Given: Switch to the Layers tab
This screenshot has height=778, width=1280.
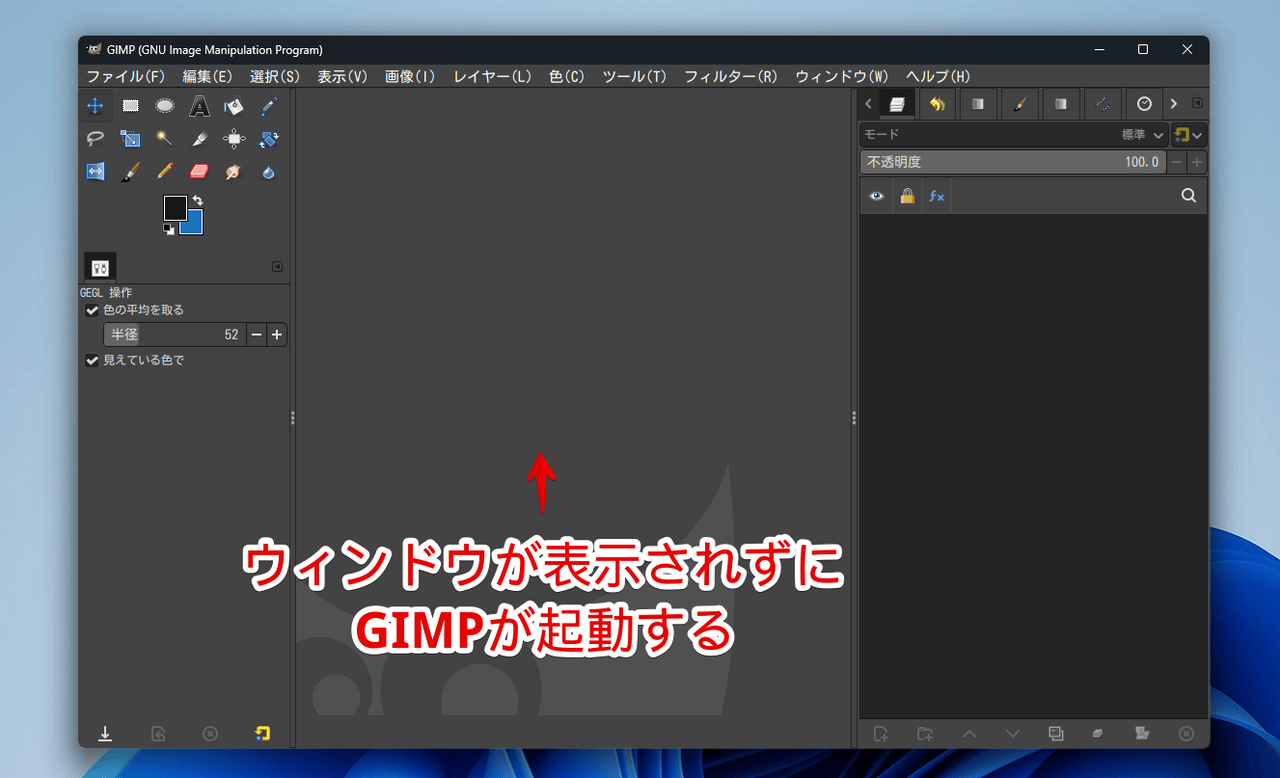Looking at the screenshot, I should 897,103.
